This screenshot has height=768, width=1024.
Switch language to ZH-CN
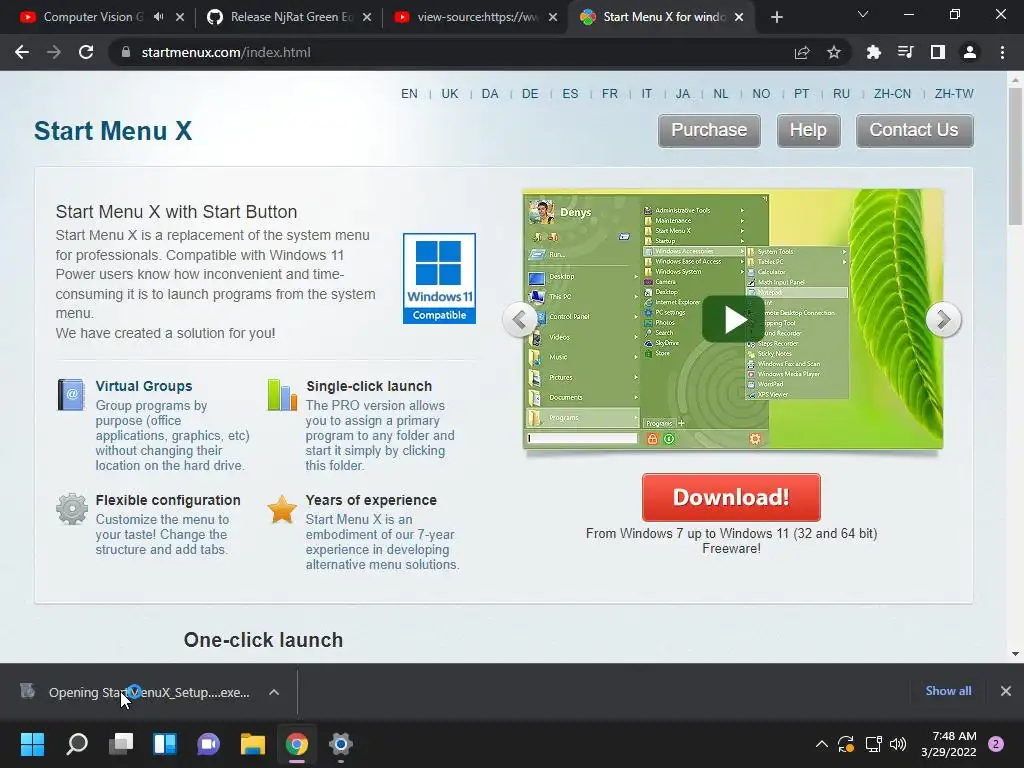point(892,93)
